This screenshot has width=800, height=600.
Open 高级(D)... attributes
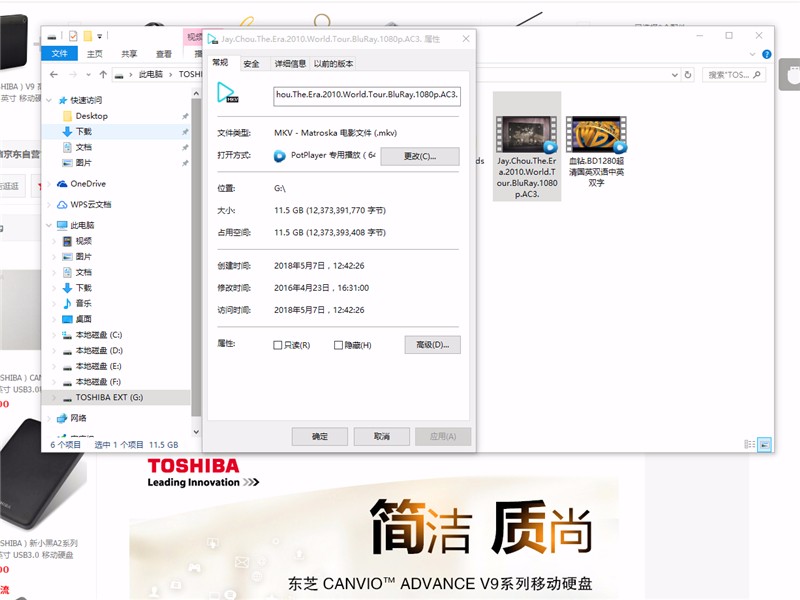(433, 344)
